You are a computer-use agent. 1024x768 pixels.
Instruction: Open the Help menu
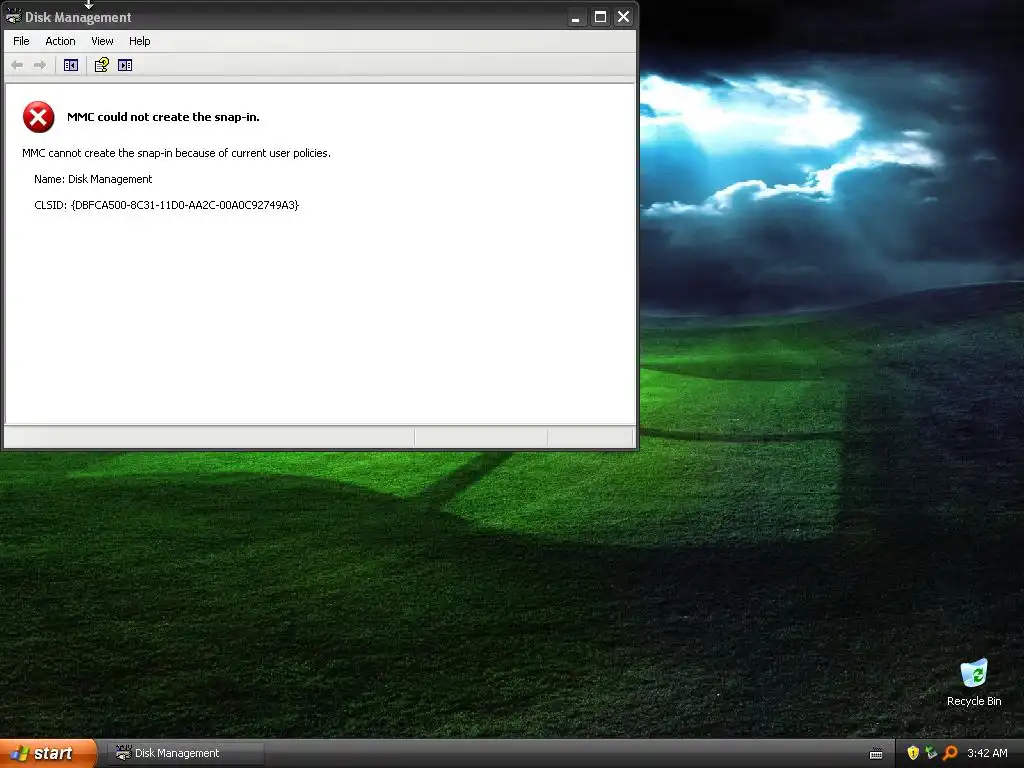[139, 41]
